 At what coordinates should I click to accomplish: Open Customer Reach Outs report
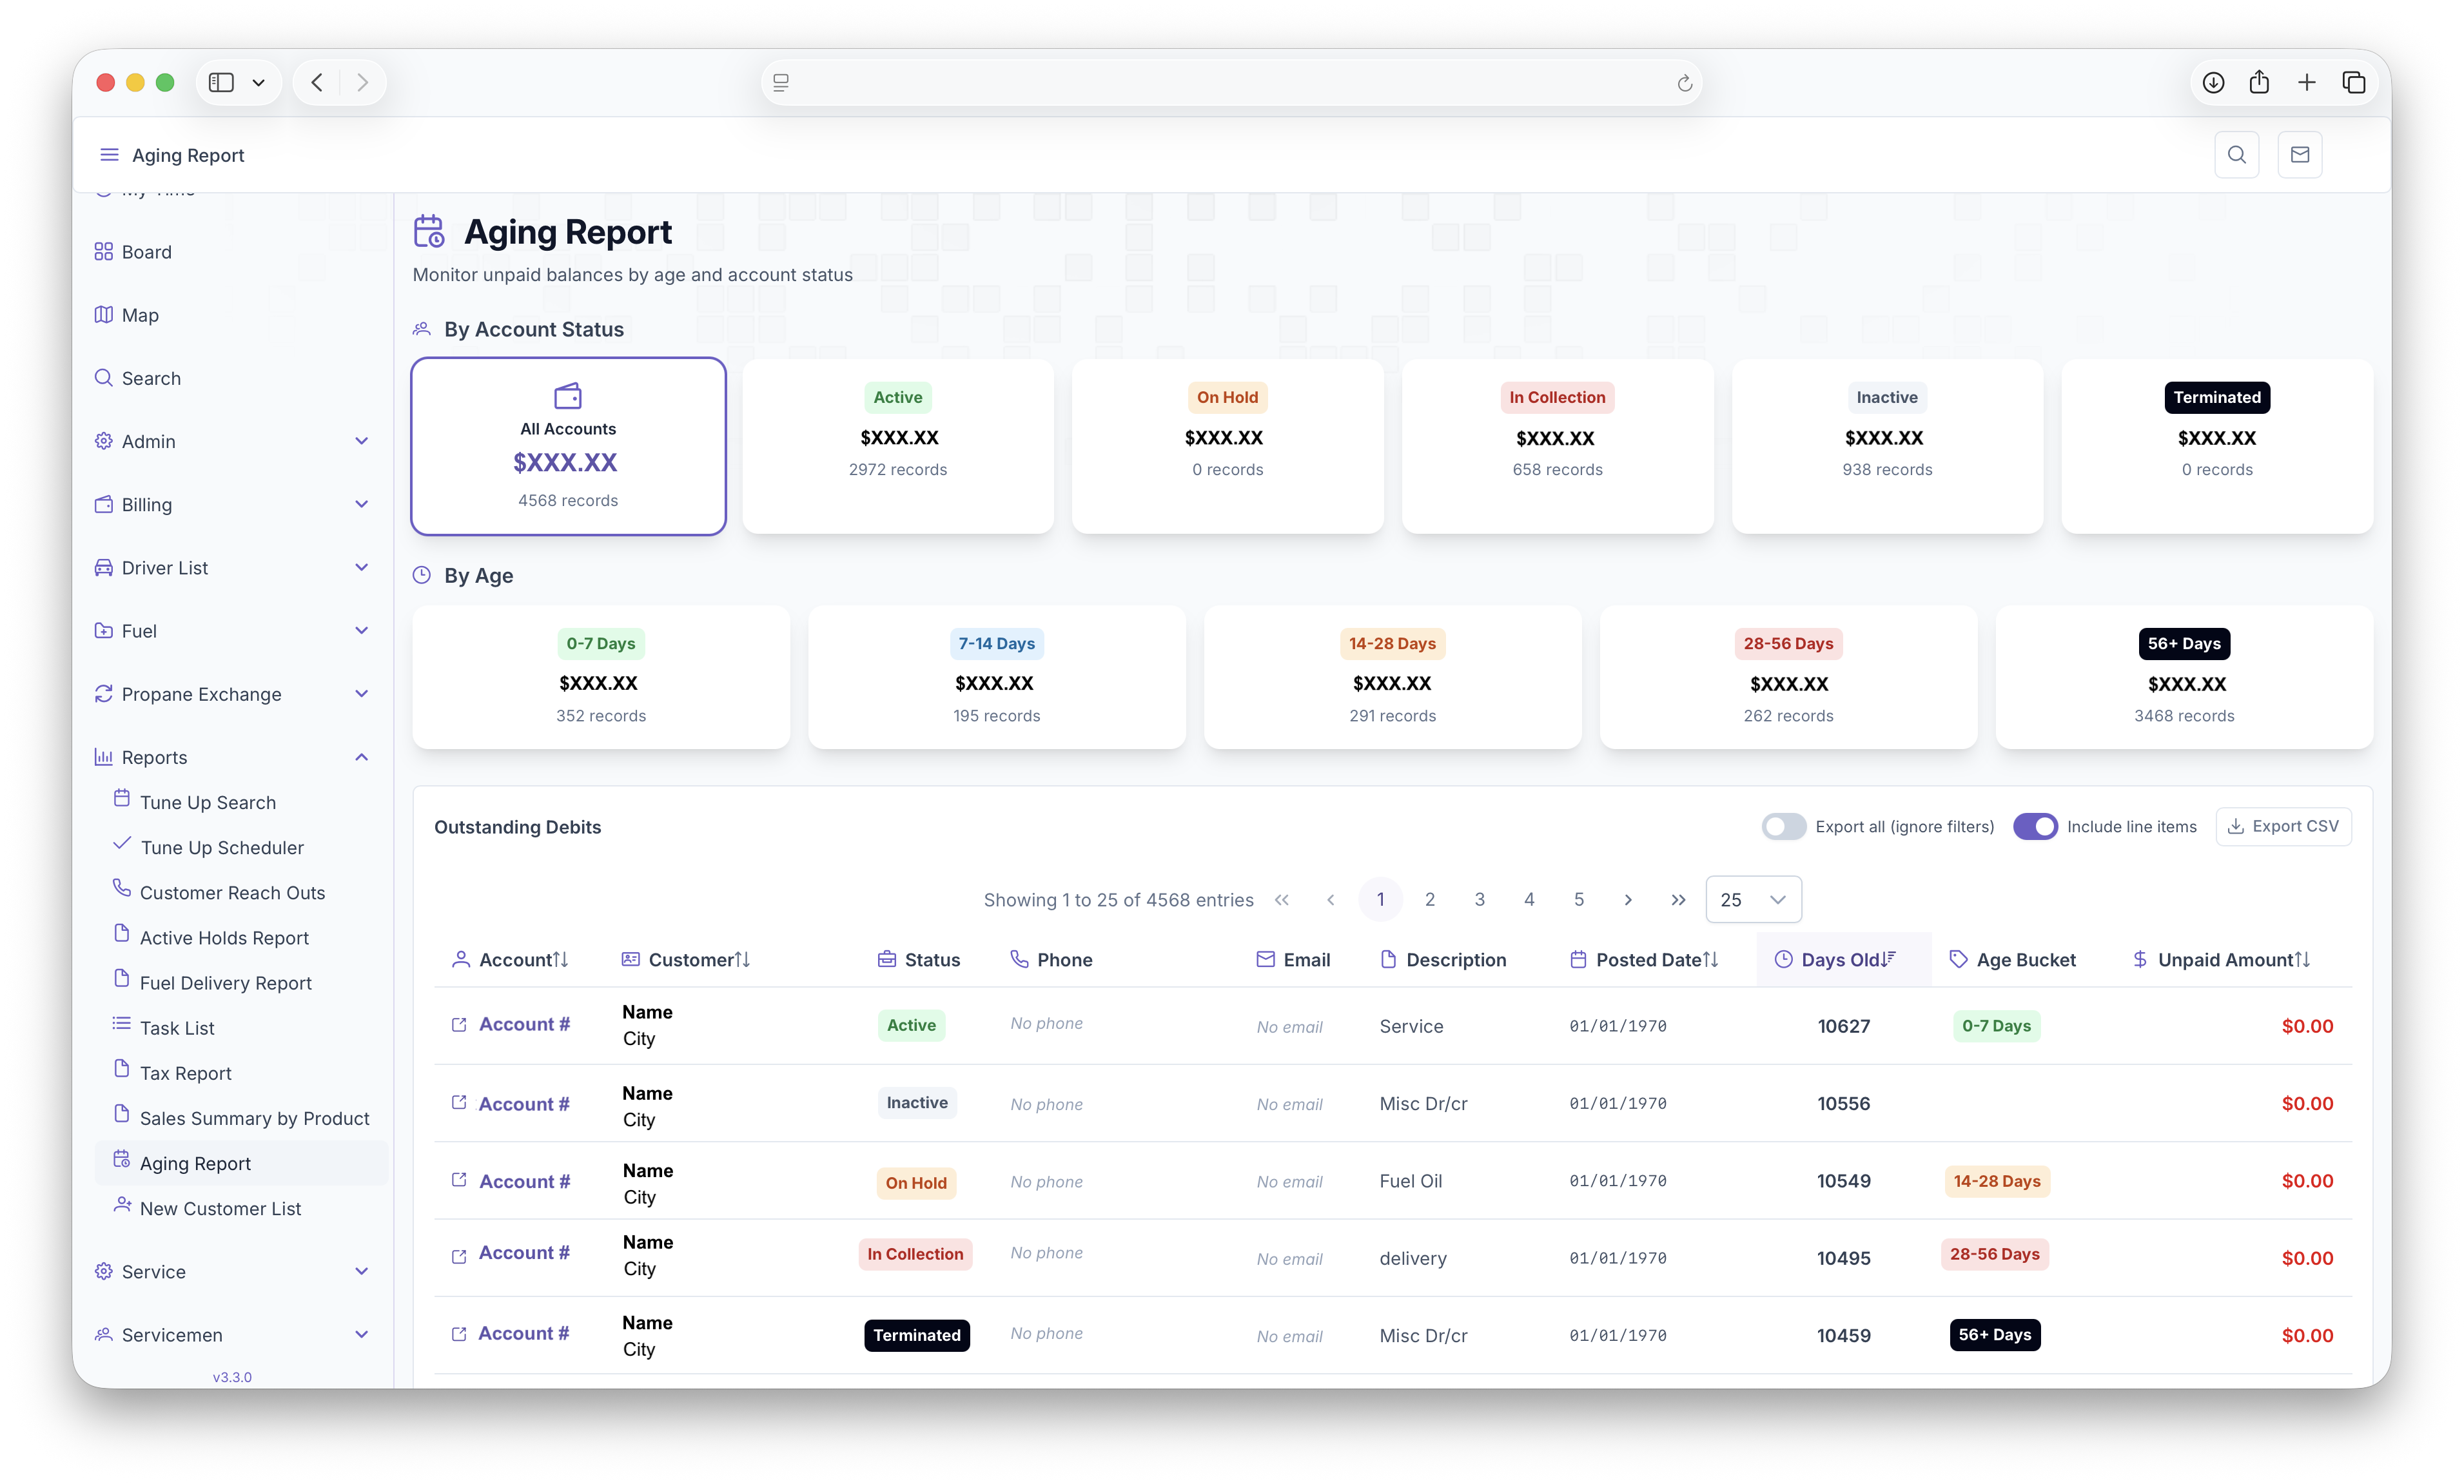click(232, 893)
